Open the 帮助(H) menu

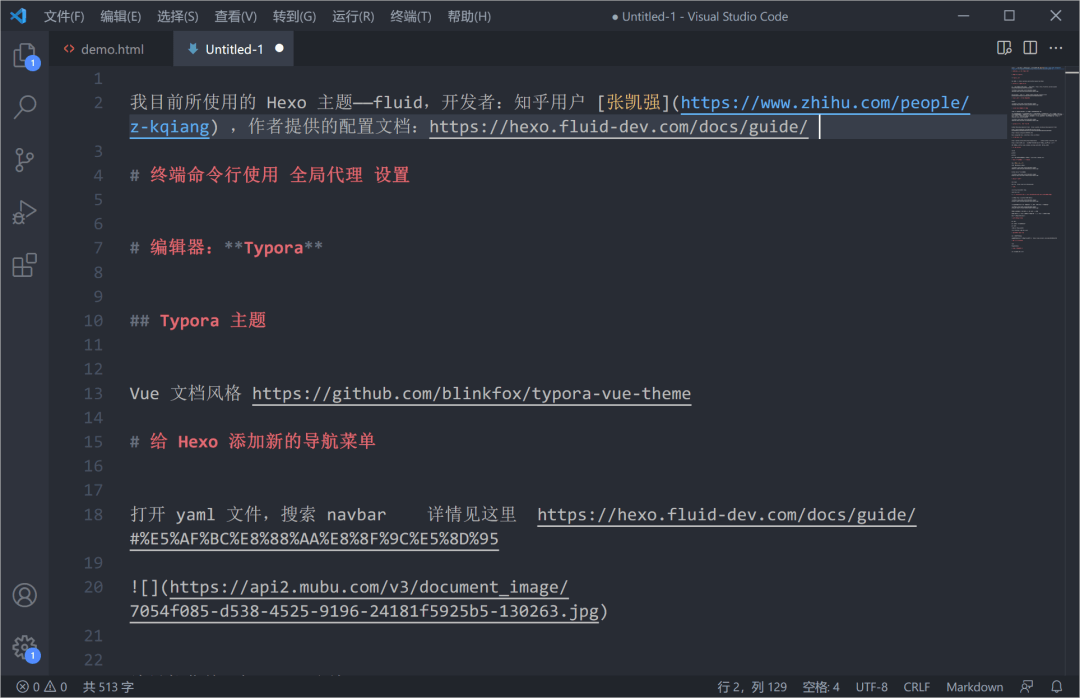click(x=469, y=16)
